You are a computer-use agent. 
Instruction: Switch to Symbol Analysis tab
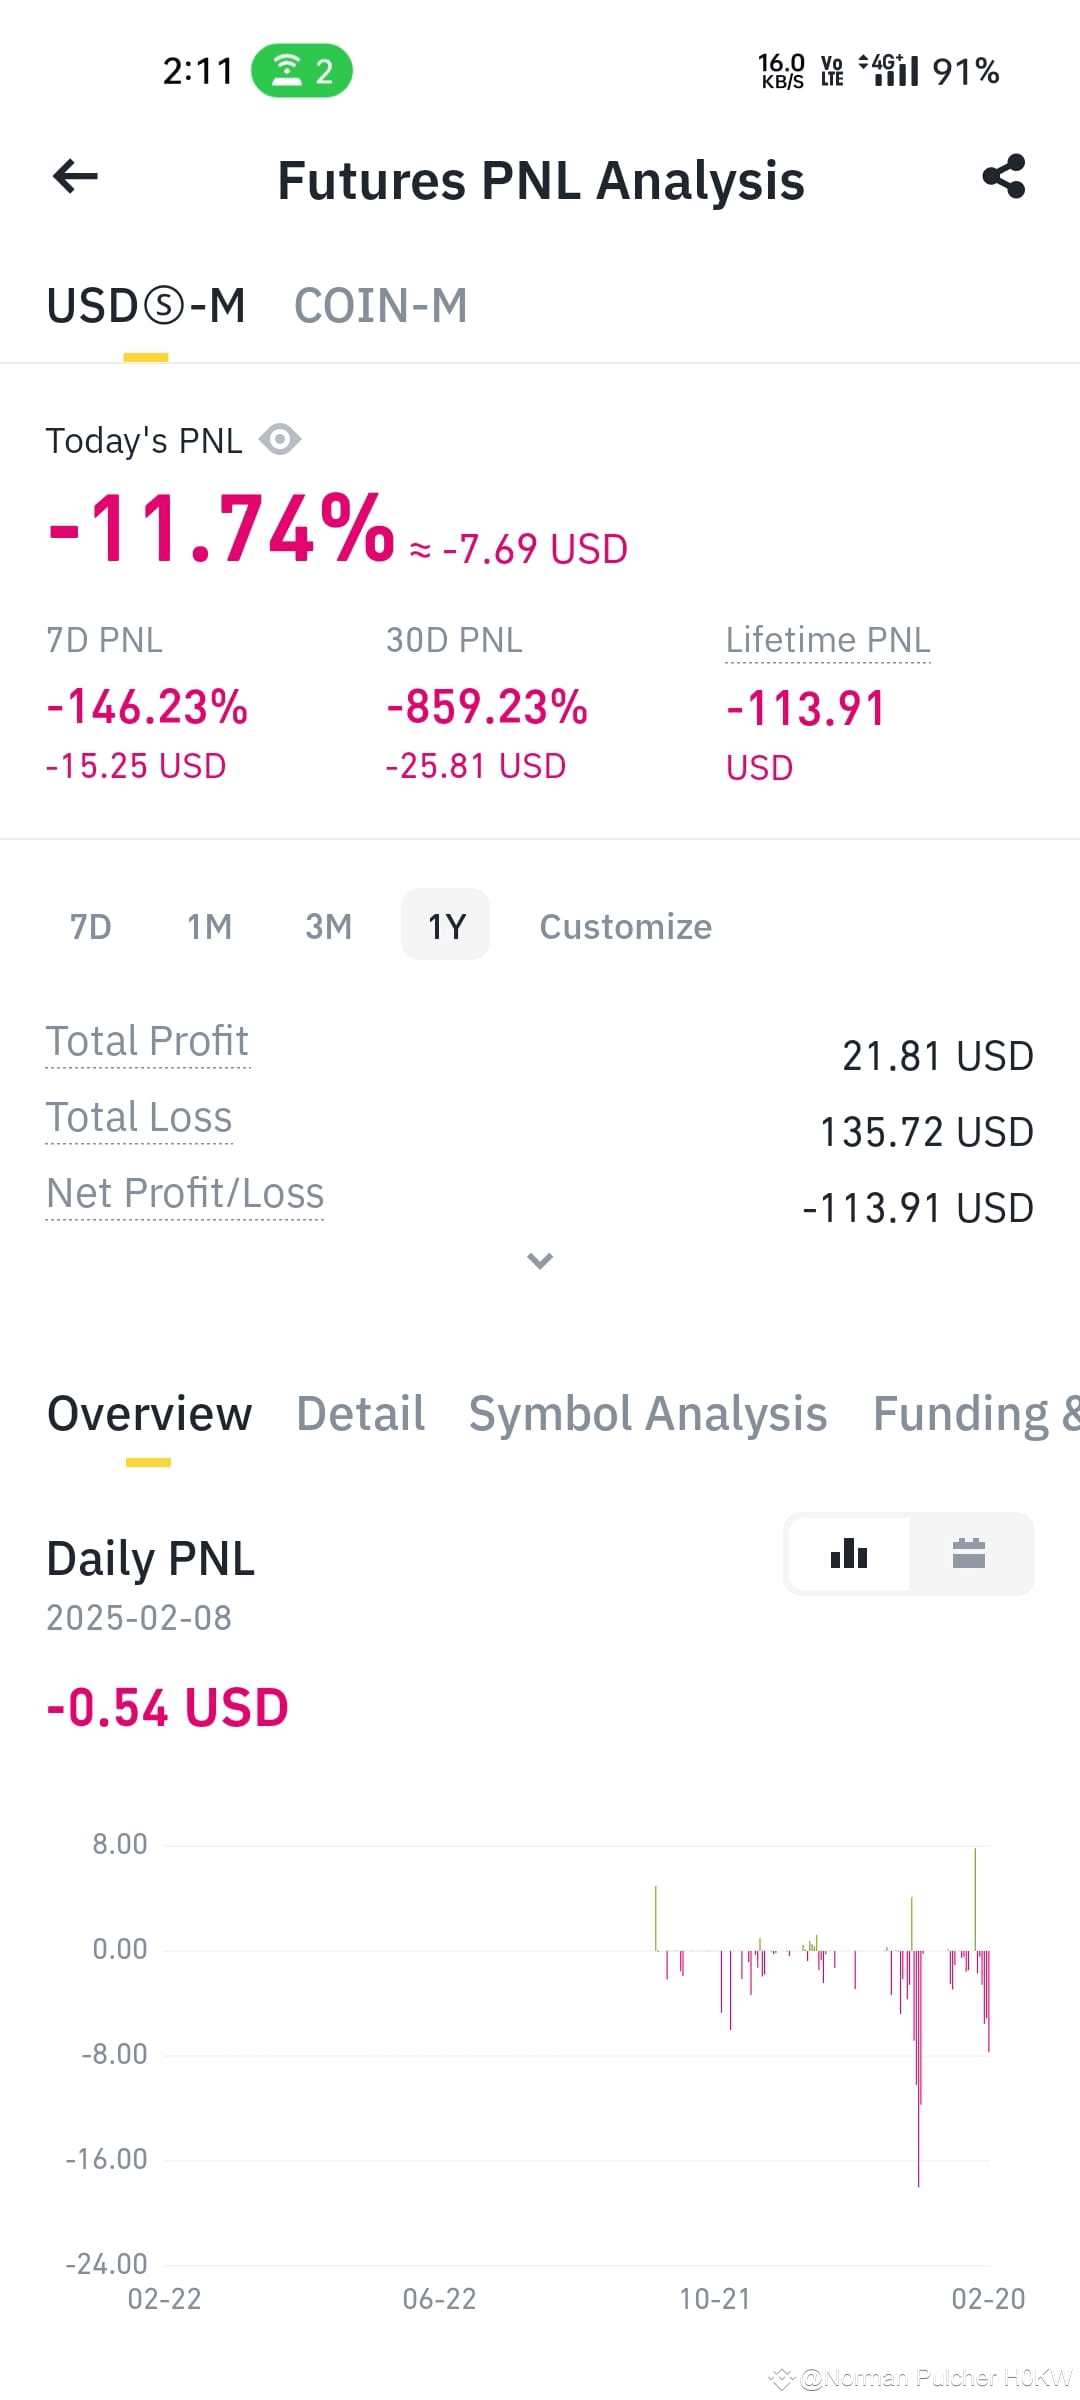tap(648, 1414)
